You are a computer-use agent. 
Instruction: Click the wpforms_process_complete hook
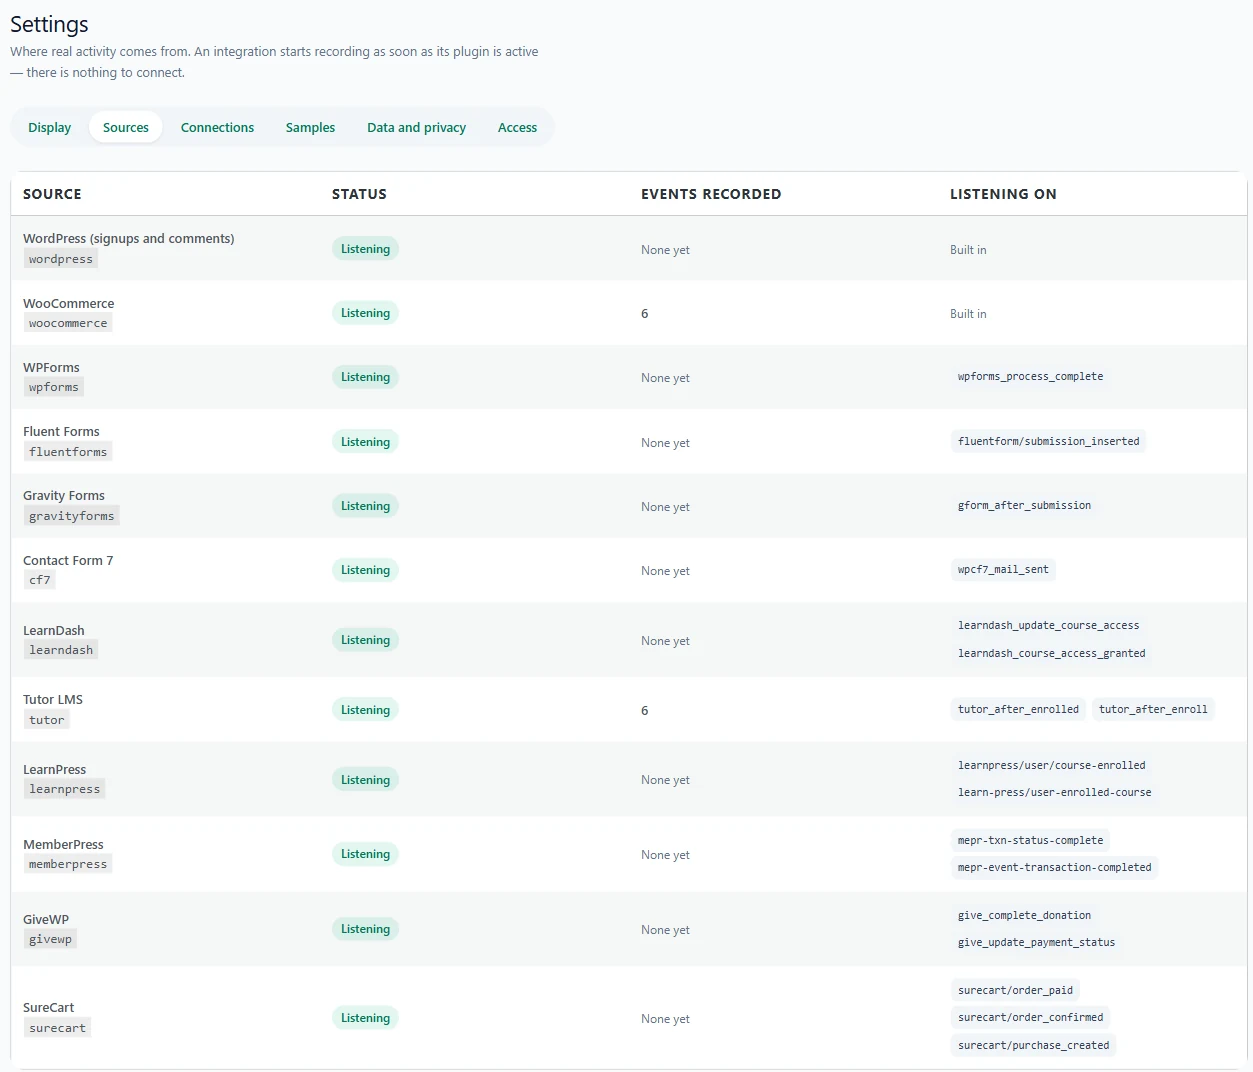pos(1030,376)
